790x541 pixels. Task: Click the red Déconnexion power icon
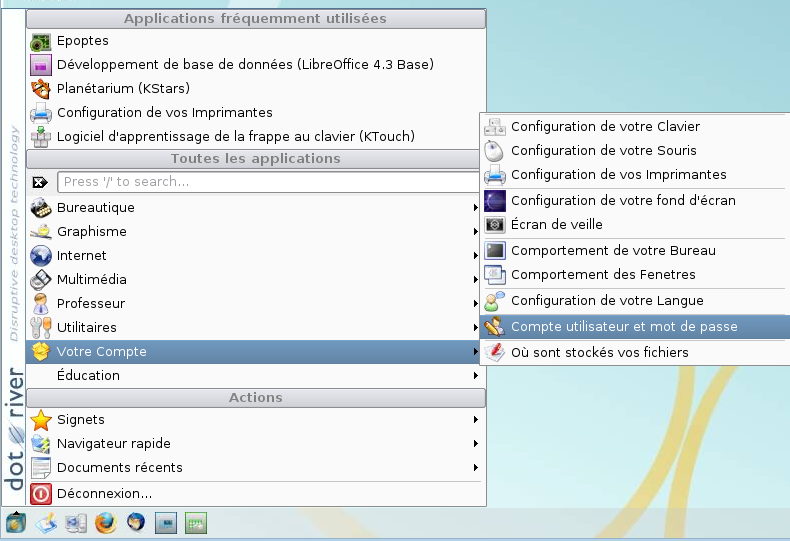click(x=41, y=493)
